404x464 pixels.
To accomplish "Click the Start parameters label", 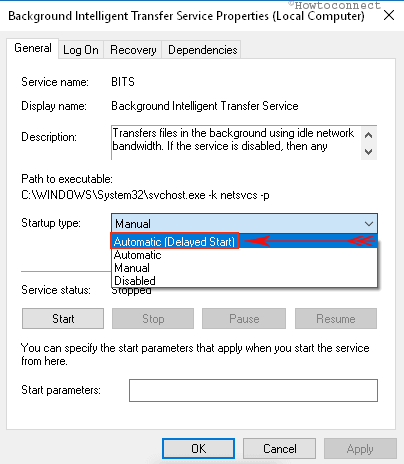I will pos(61,390).
